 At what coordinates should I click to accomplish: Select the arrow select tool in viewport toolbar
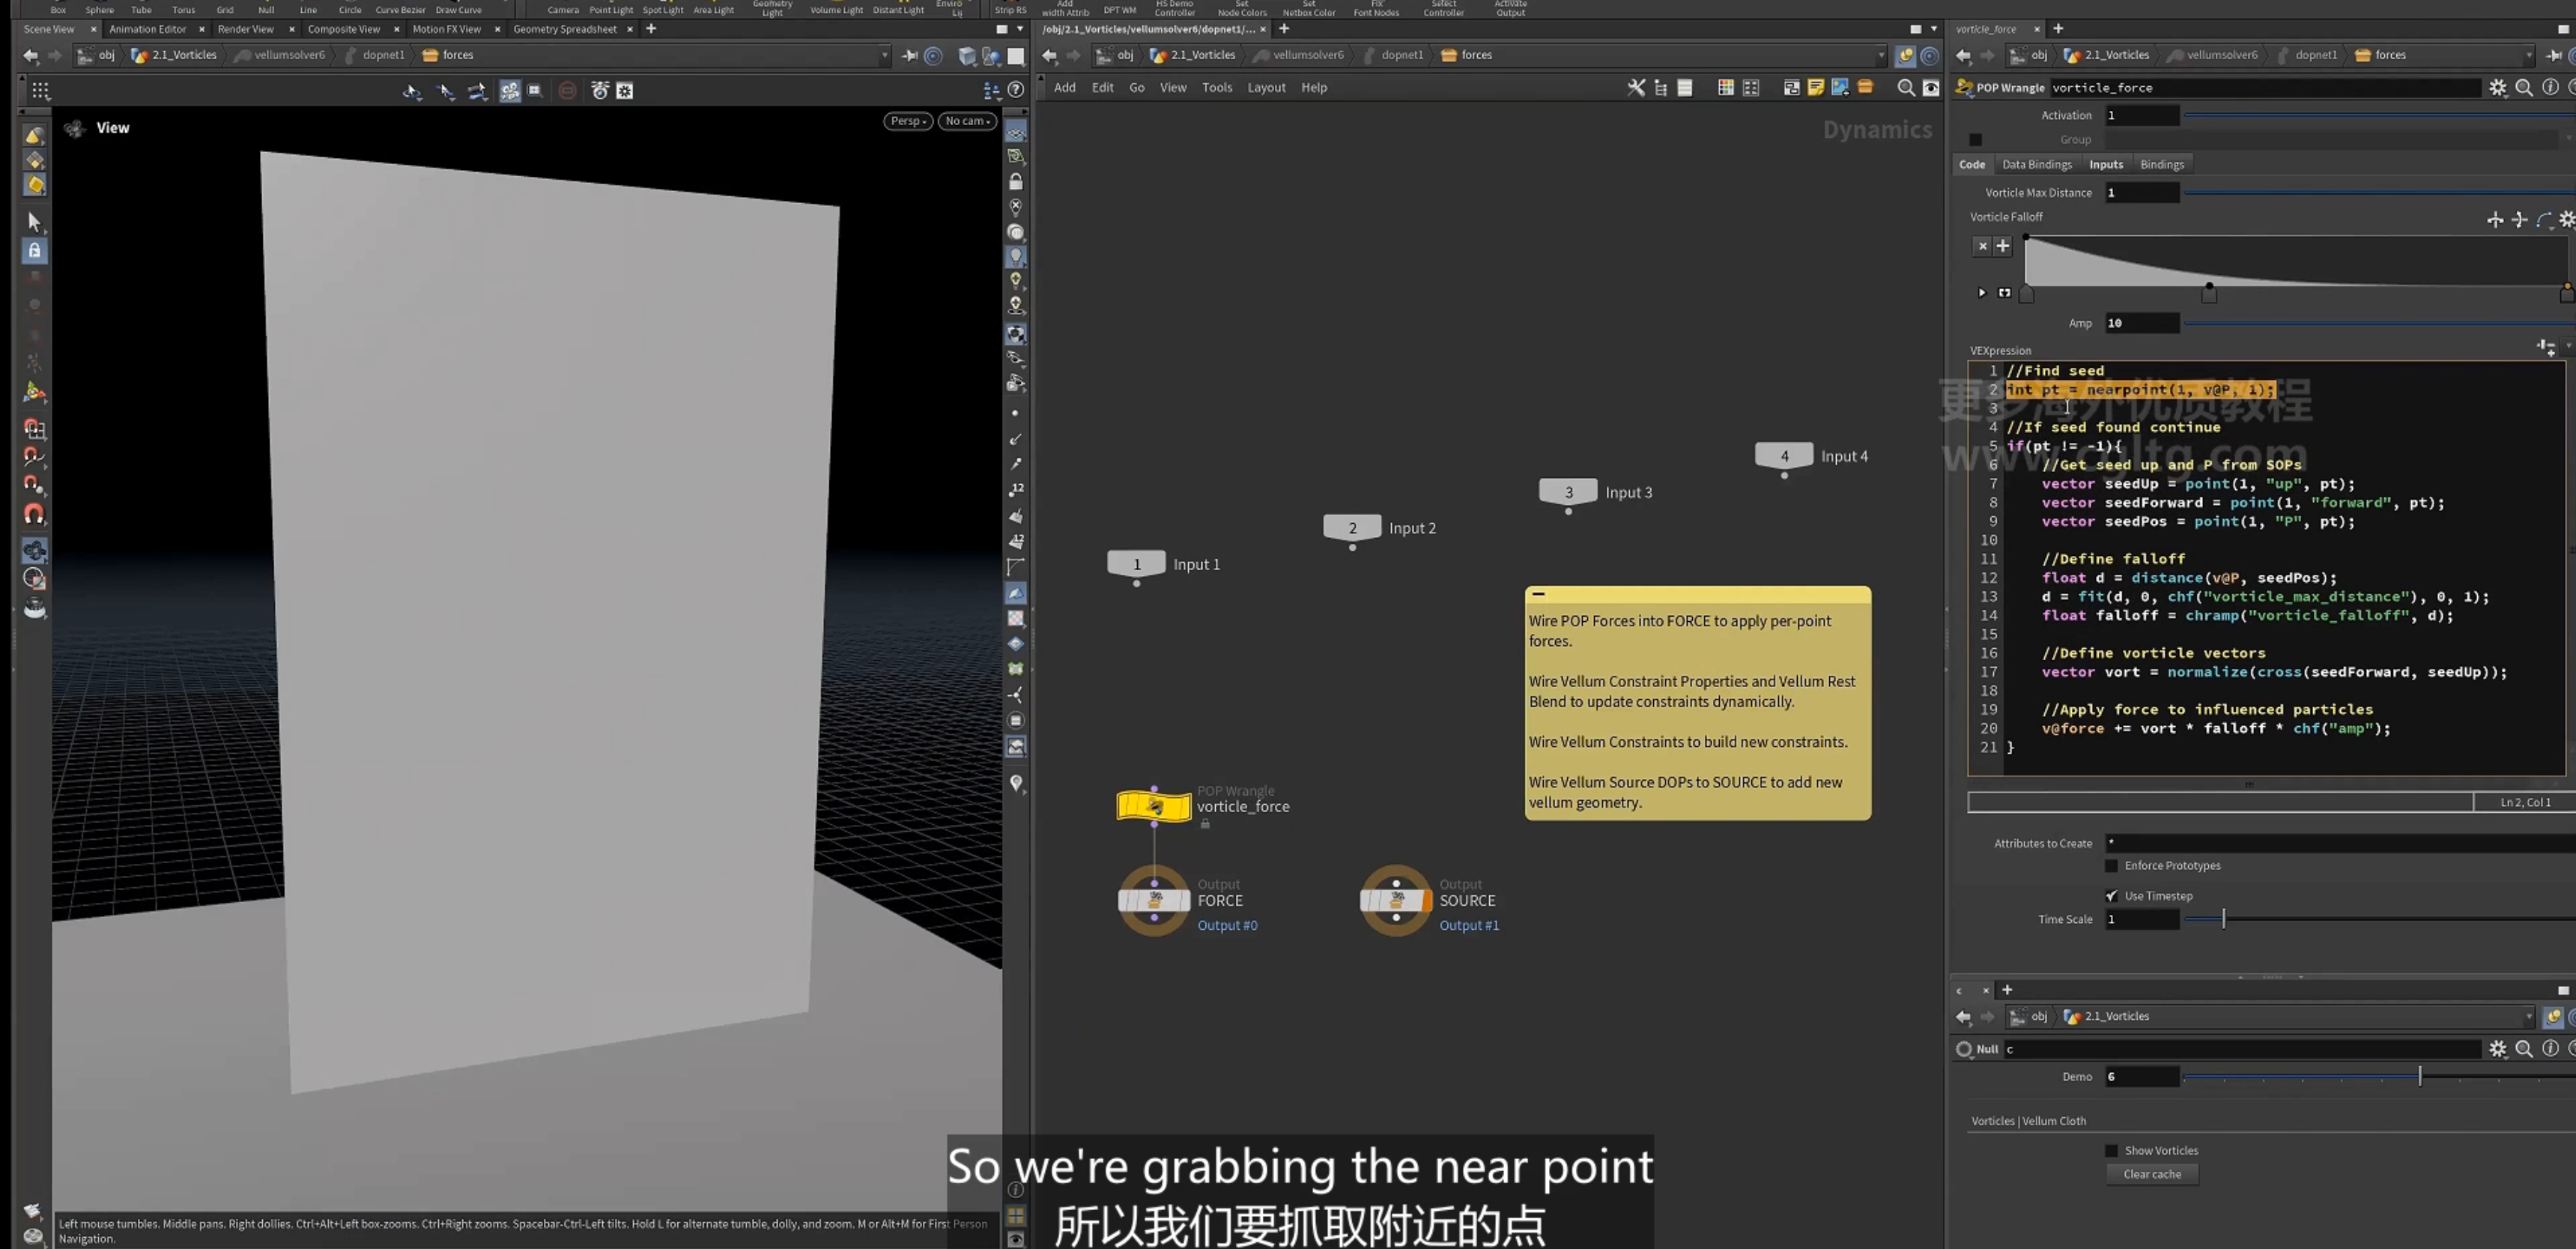(x=35, y=221)
